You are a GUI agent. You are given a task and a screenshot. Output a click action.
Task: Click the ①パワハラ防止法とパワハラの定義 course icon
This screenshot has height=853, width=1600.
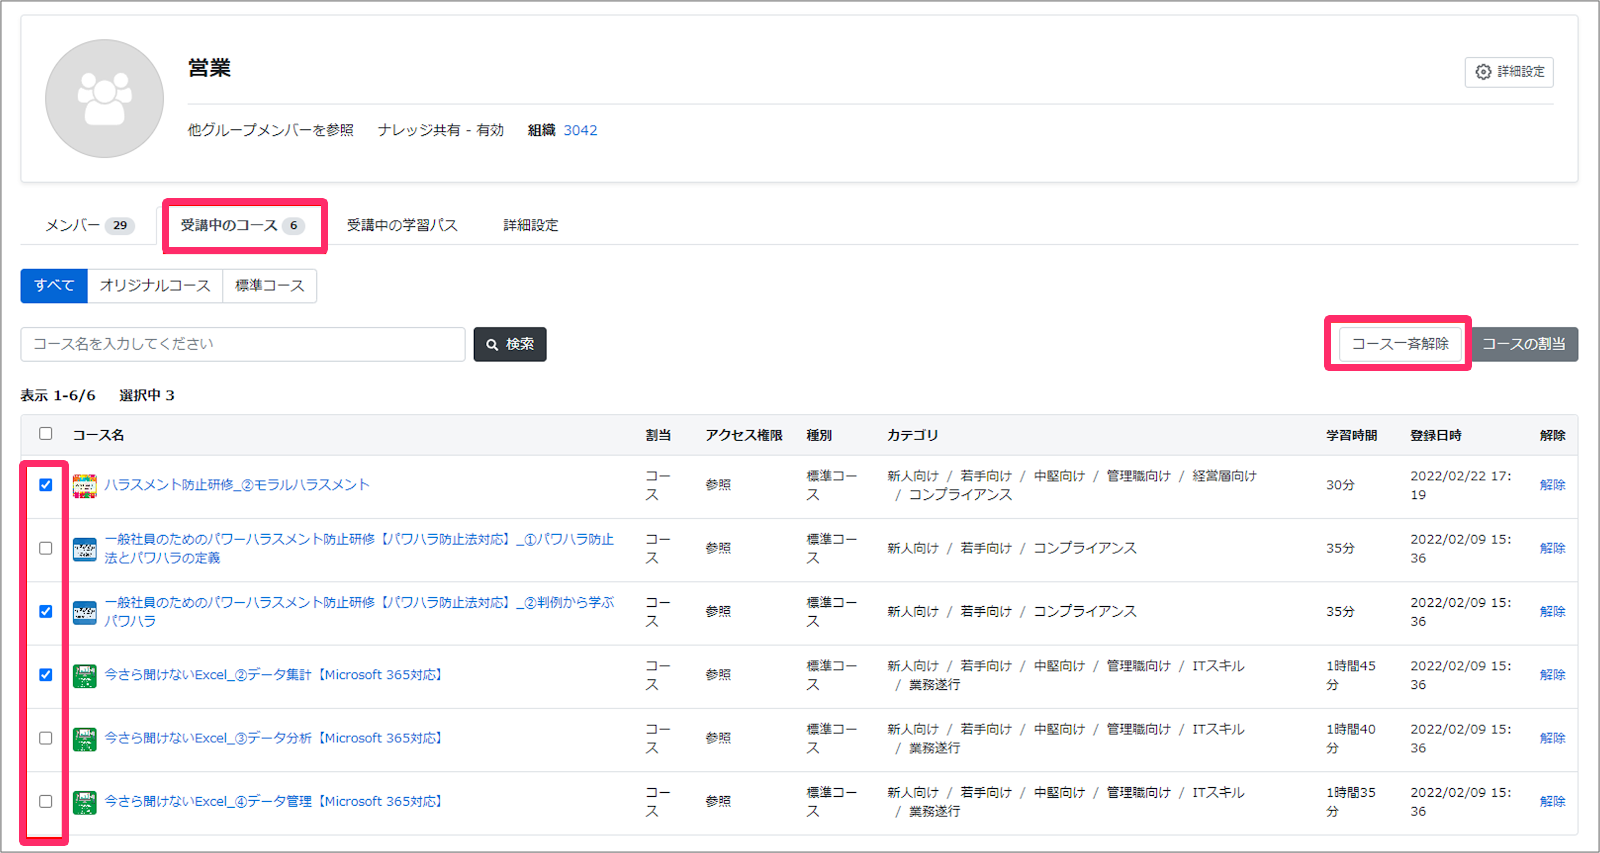(85, 549)
